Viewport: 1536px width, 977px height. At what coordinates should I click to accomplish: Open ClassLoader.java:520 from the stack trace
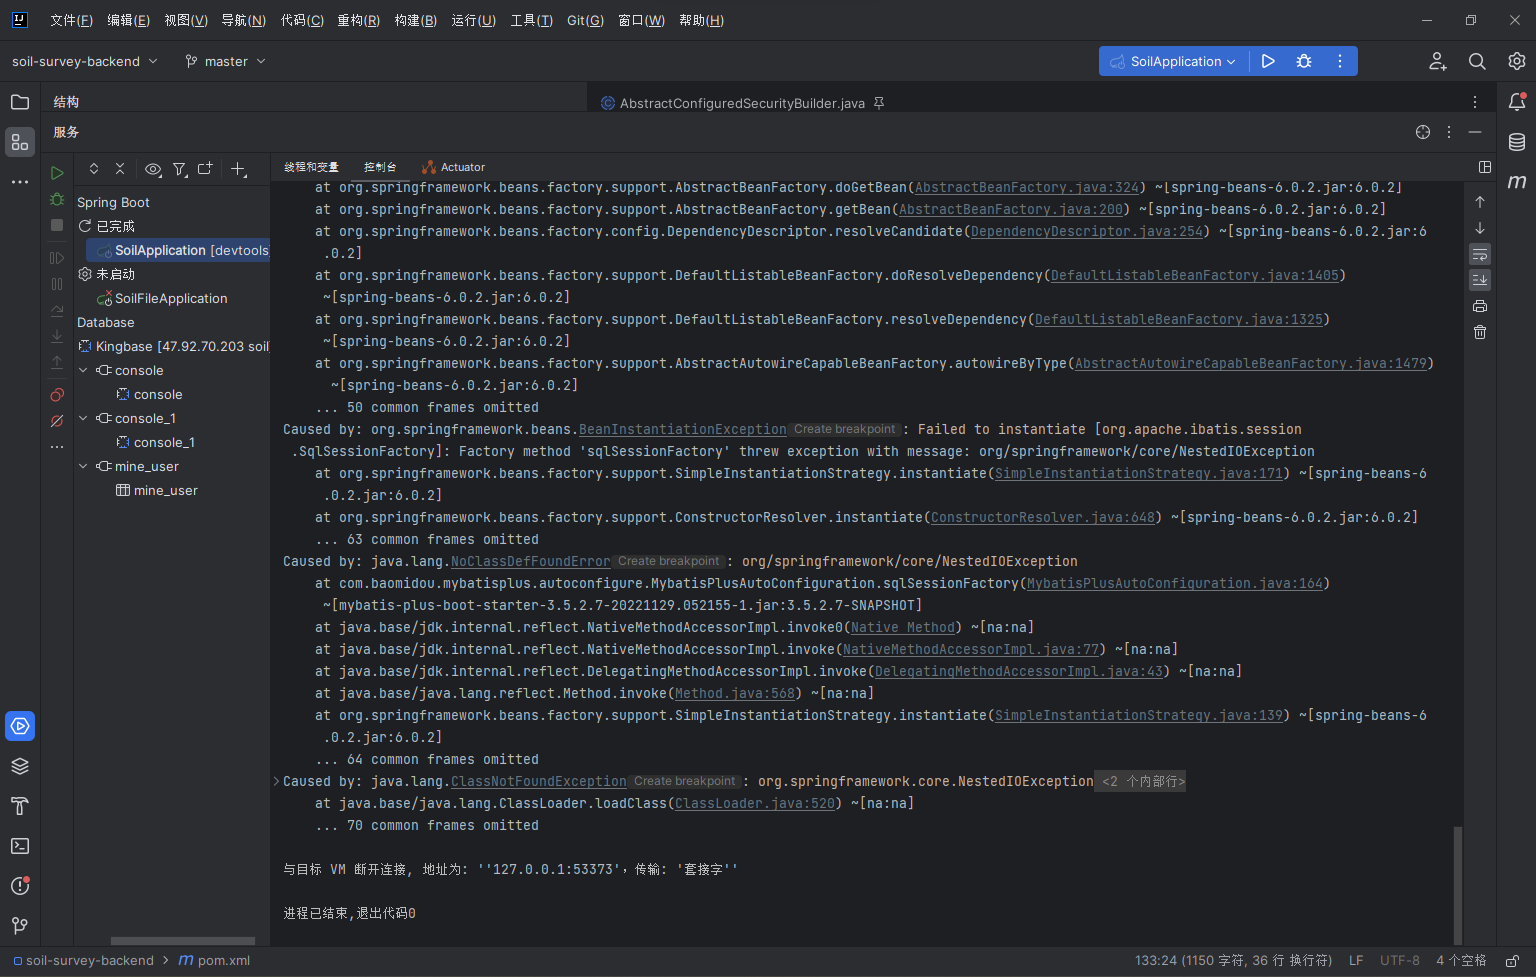(x=754, y=803)
